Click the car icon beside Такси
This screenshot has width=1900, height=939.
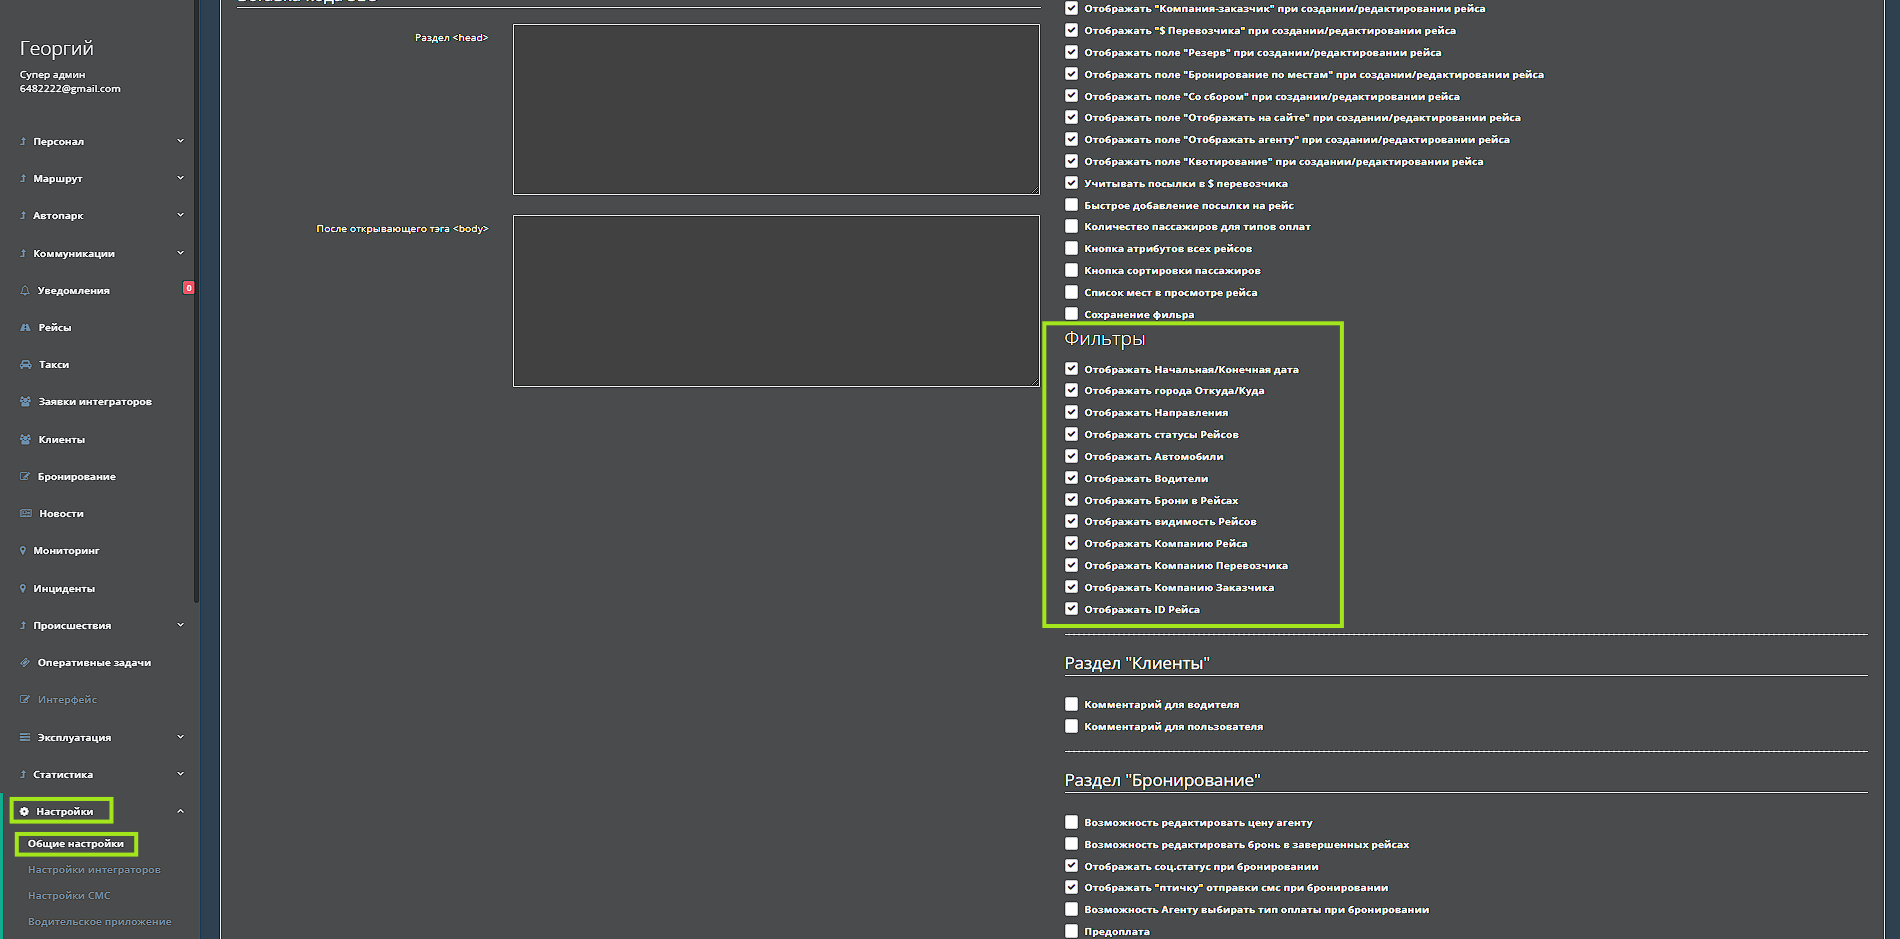[25, 365]
